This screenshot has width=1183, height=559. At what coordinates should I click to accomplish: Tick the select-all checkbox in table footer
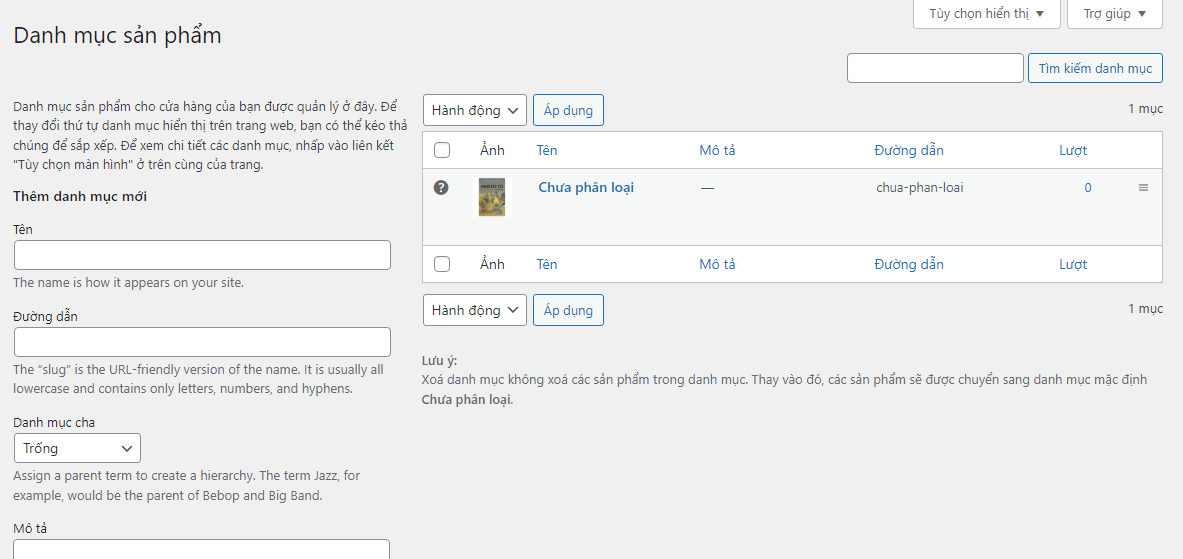[x=442, y=264]
